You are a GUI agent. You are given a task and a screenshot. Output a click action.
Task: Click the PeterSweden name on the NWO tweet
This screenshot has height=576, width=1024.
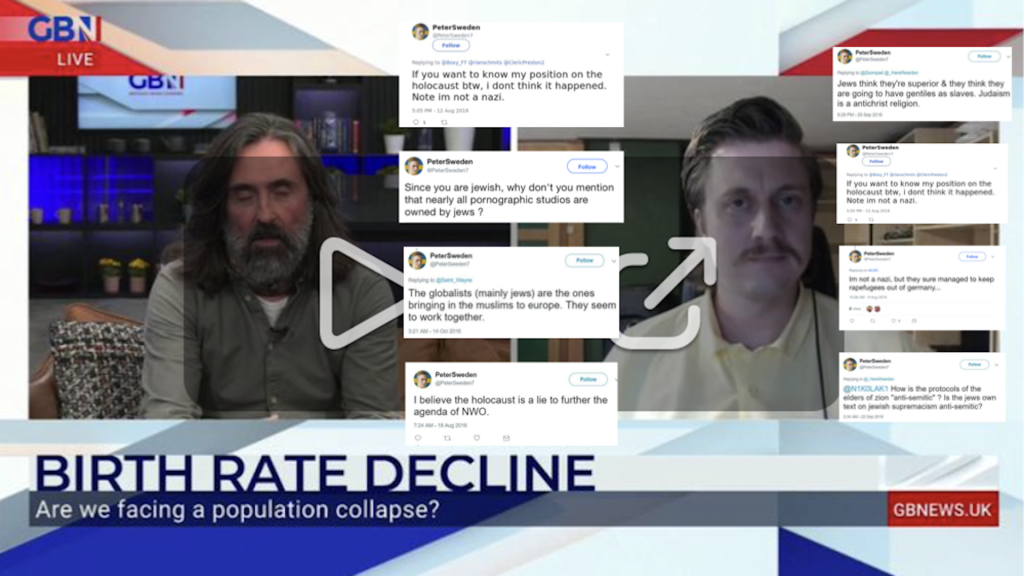coord(456,375)
